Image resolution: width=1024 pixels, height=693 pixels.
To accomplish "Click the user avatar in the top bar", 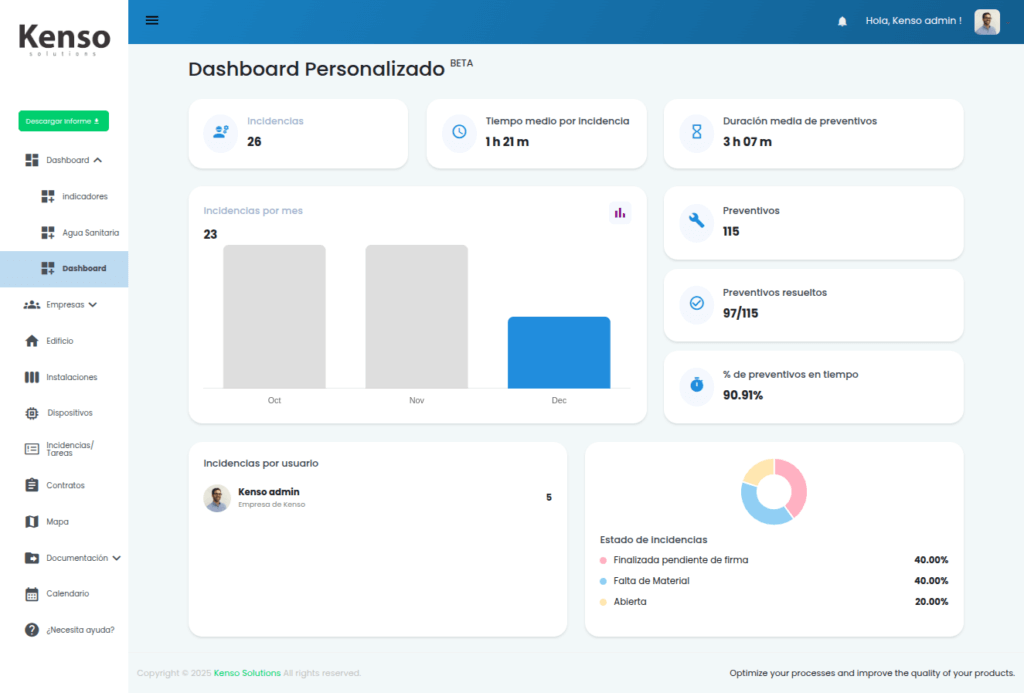I will coord(986,22).
